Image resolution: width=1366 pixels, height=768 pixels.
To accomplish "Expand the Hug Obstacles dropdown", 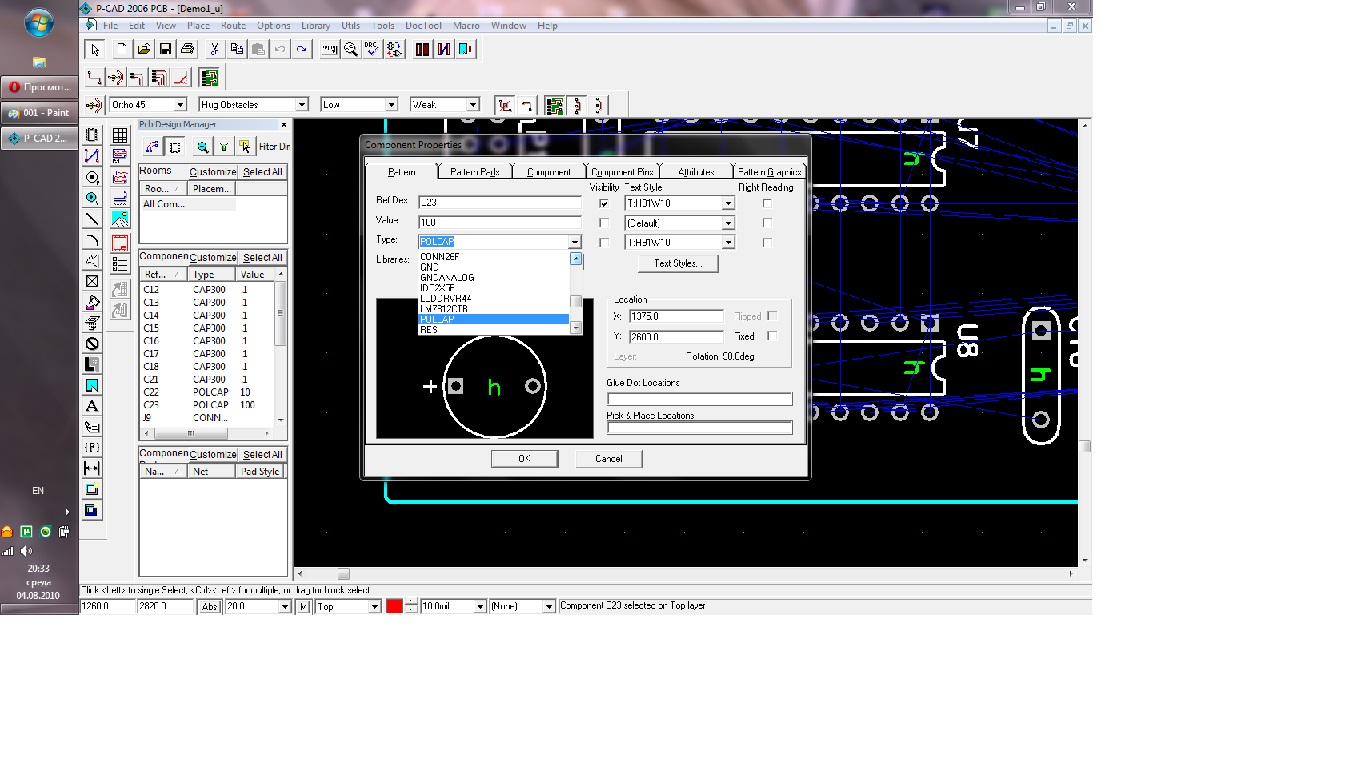I will click(301, 105).
